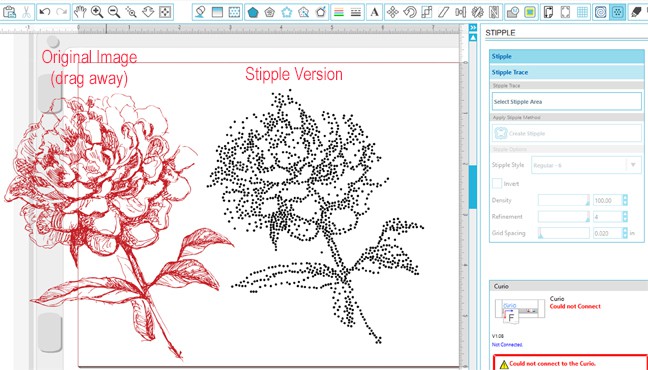Click the Refinement value stepper
Image resolution: width=648 pixels, height=370 pixels.
pos(625,217)
